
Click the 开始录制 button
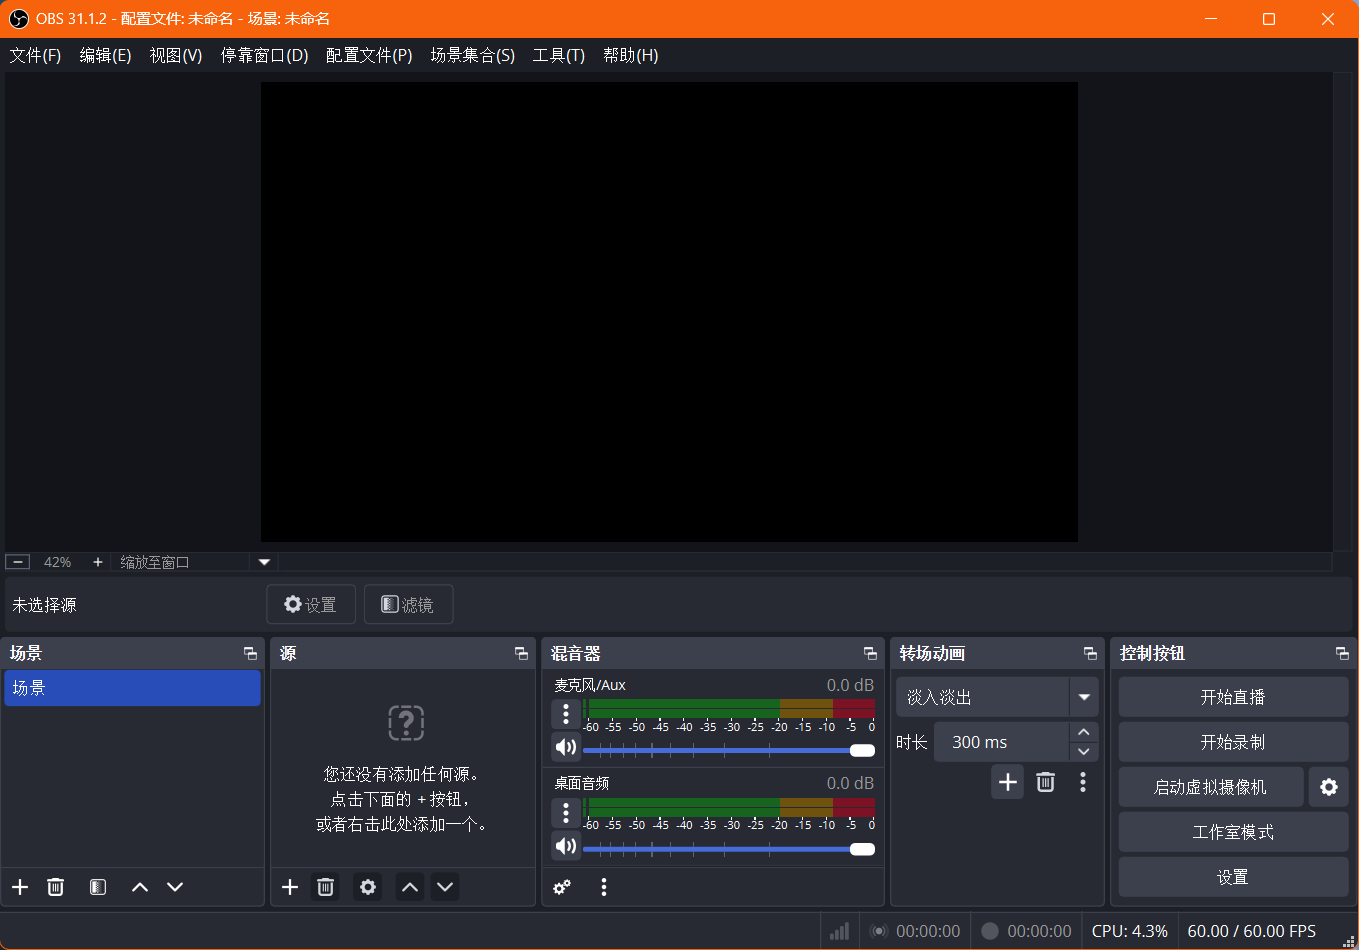1233,741
